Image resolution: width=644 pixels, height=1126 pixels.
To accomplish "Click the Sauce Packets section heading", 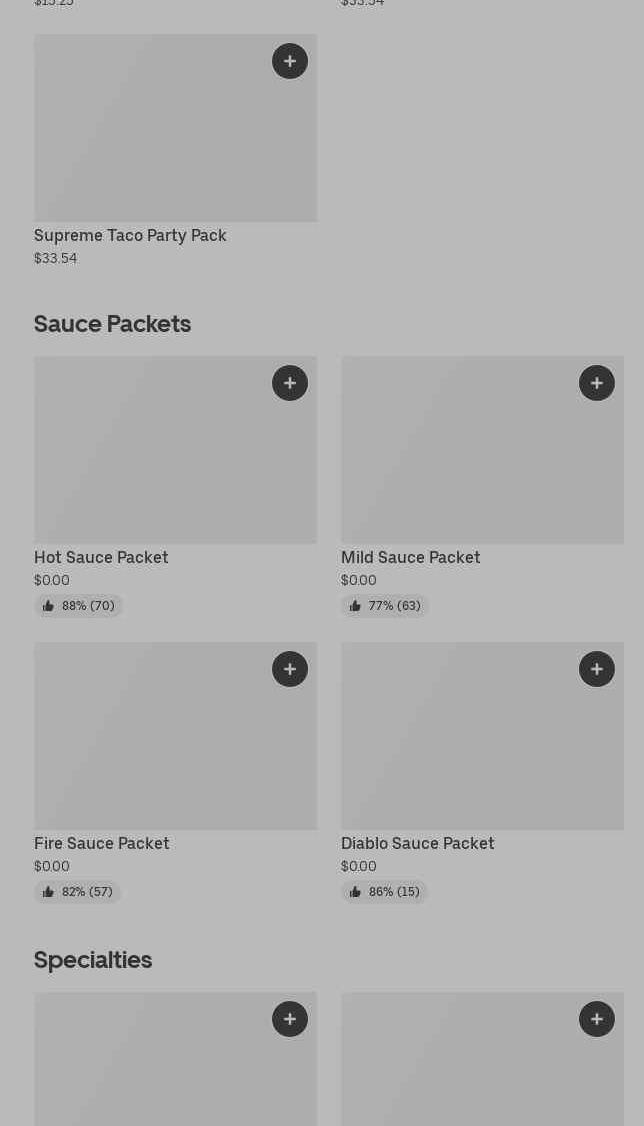I will click(112, 324).
